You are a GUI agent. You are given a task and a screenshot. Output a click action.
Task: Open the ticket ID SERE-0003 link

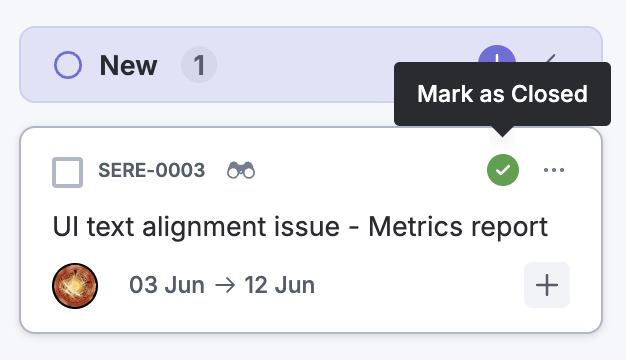[152, 170]
